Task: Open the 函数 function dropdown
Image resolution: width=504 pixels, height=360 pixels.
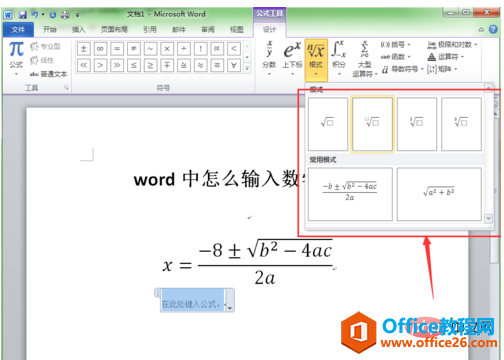Action: point(395,57)
